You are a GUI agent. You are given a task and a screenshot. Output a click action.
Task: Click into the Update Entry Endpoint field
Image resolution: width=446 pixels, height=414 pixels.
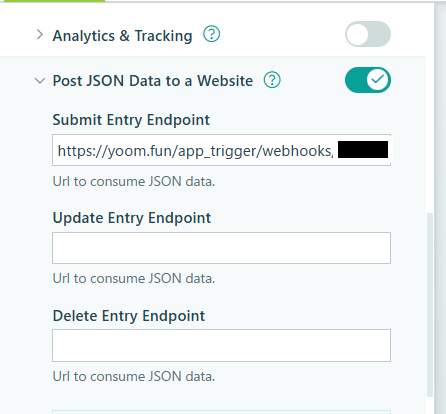coord(221,248)
